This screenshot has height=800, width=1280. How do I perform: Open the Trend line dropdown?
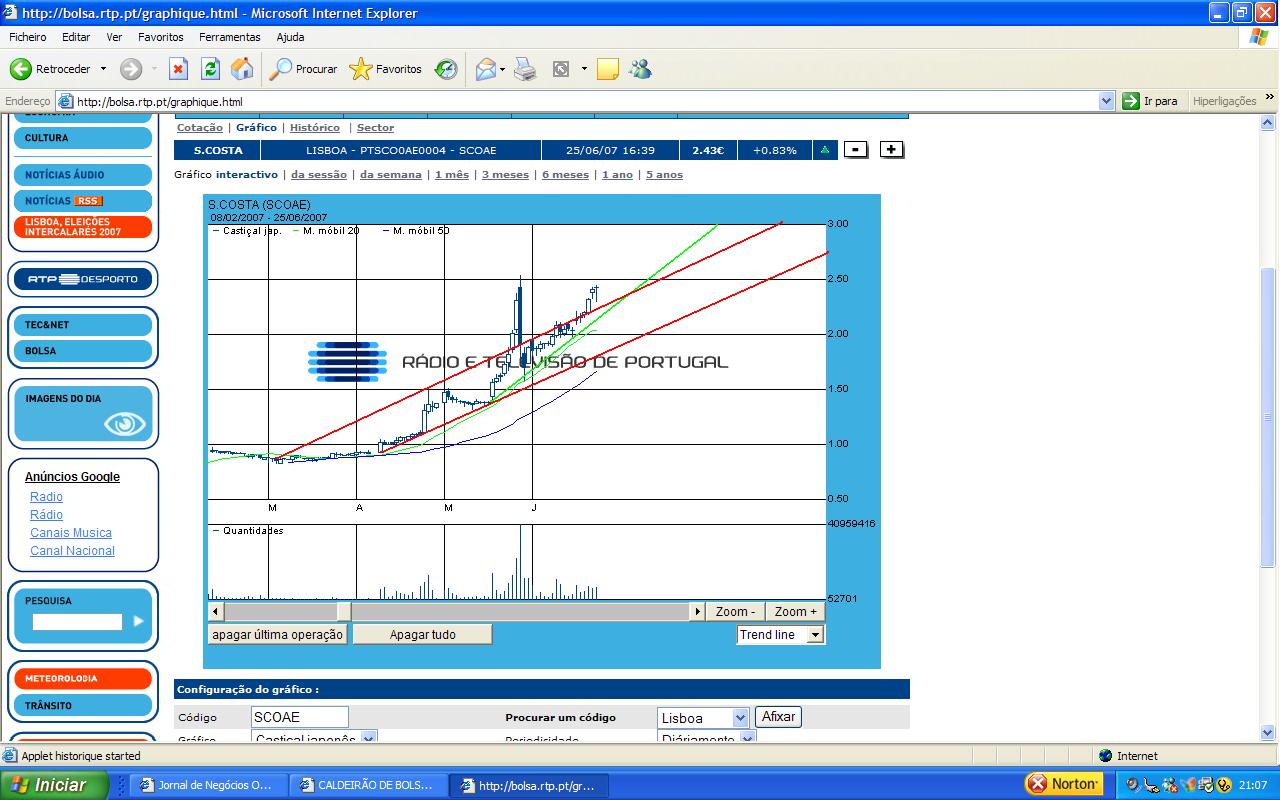click(x=815, y=635)
